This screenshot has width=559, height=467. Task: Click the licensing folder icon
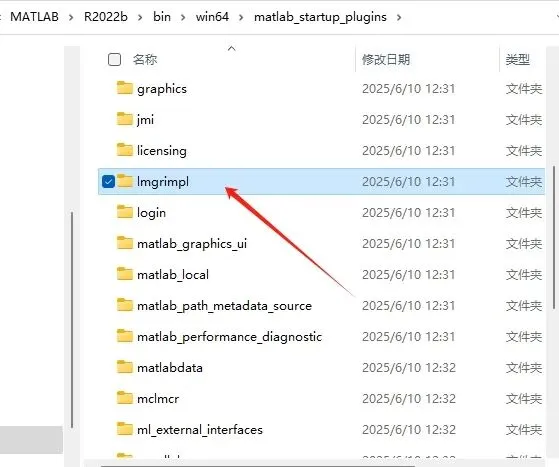[x=125, y=150]
